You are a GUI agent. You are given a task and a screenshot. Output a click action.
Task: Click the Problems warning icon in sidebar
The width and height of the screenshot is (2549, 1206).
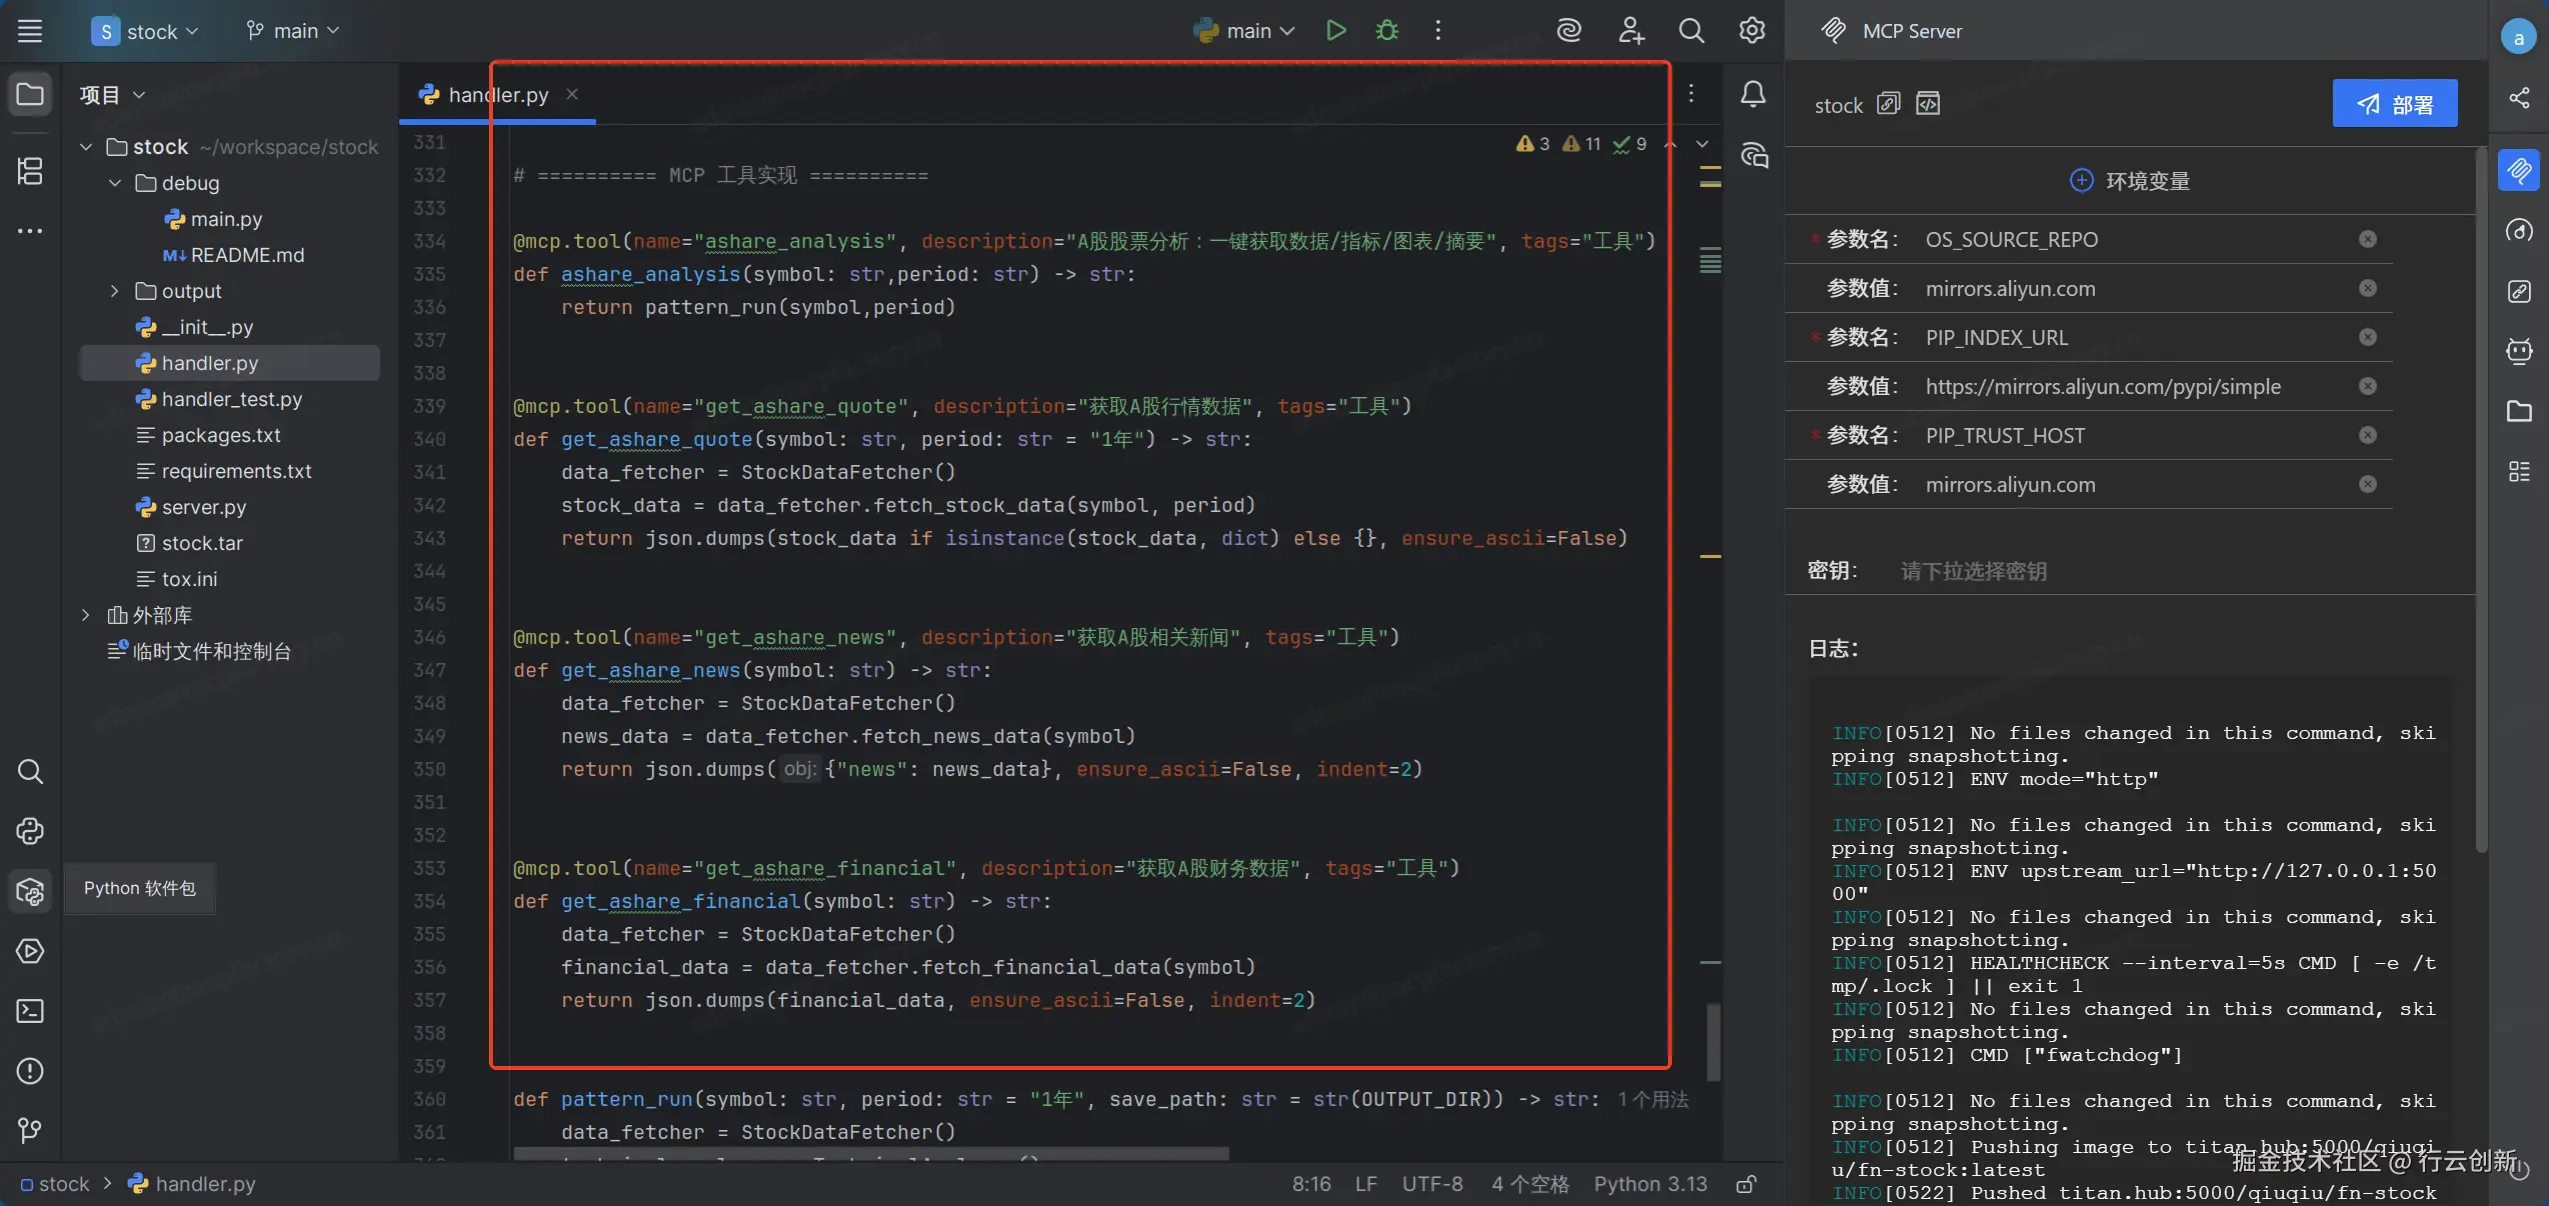(30, 1071)
